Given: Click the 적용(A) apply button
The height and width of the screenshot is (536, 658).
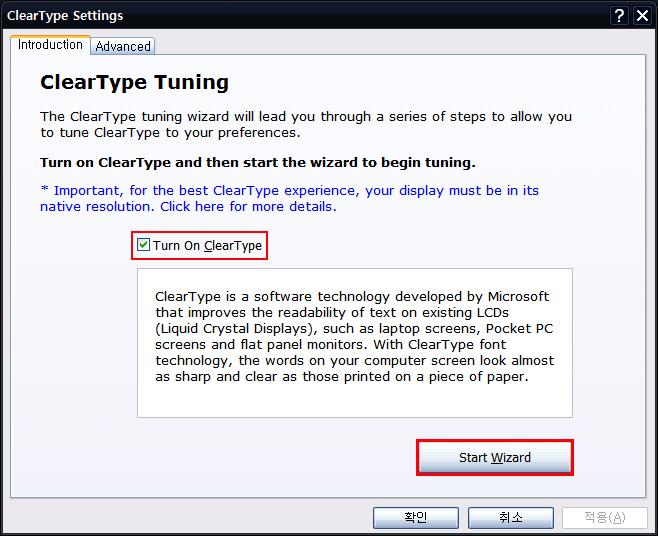Looking at the screenshot, I should pyautogui.click(x=605, y=518).
